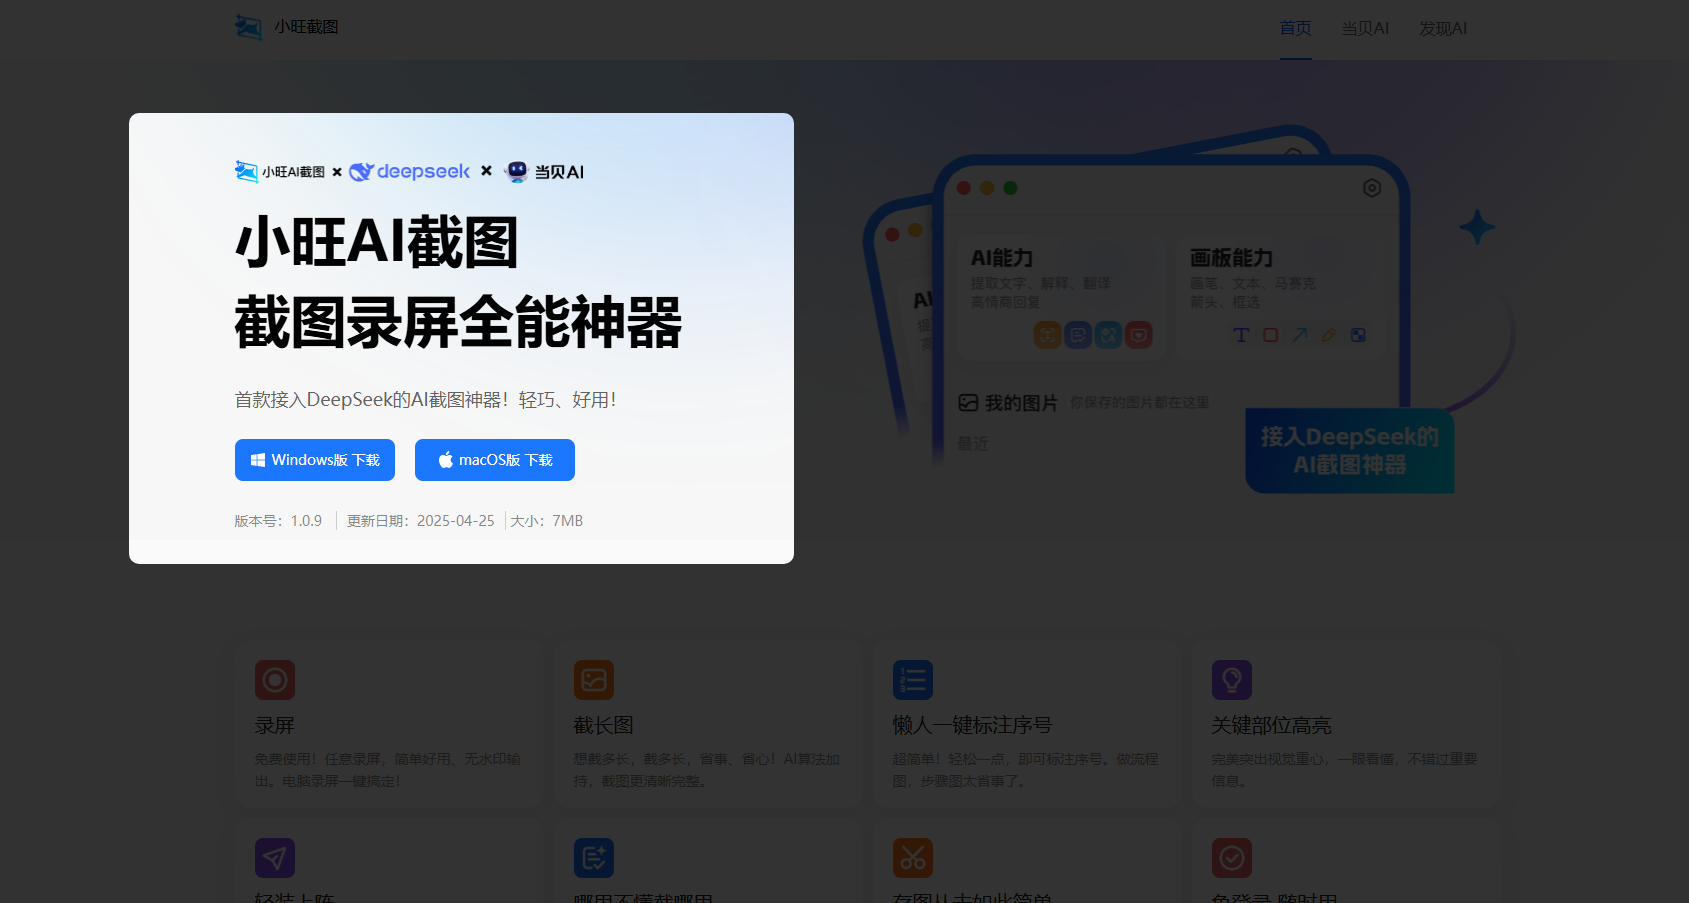Switch to the 当贝AI tab
The image size is (1689, 903).
click(x=1364, y=28)
